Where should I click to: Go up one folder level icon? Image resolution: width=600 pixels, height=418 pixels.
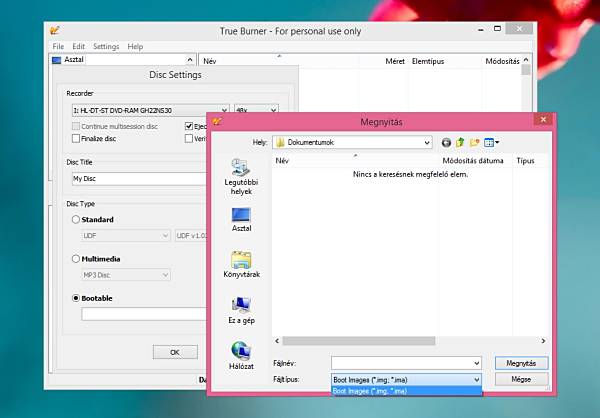(460, 143)
